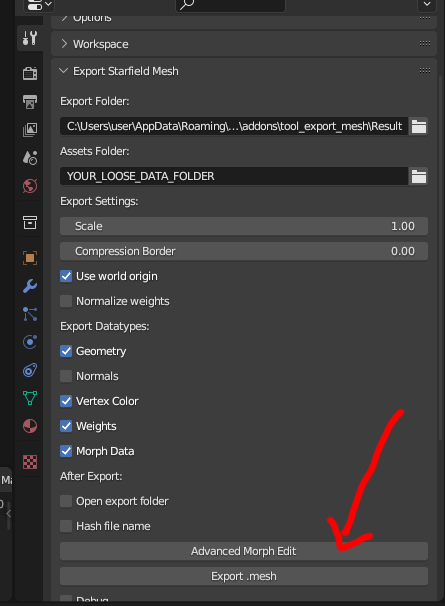Image resolution: width=445 pixels, height=606 pixels.
Task: Adjust the Compression Border slider
Action: click(x=244, y=251)
